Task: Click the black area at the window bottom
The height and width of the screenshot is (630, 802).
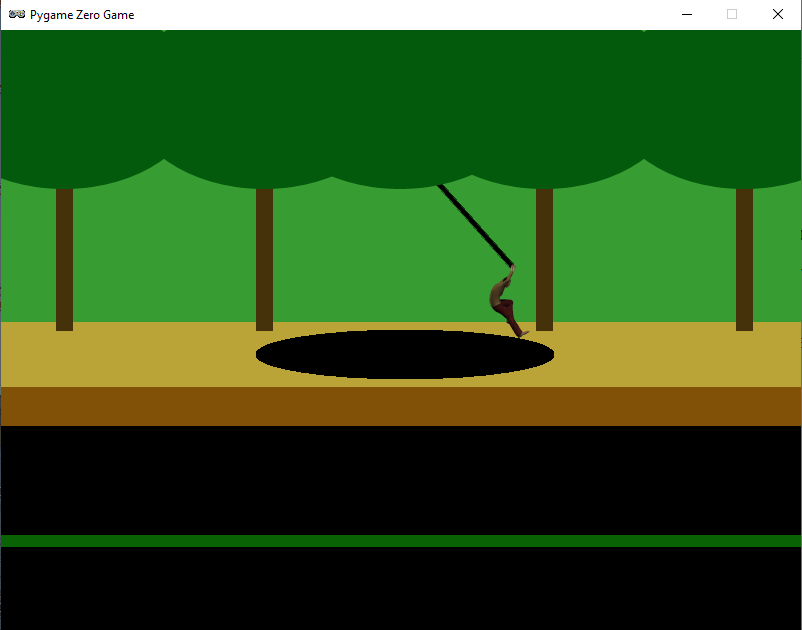Action: click(400, 590)
